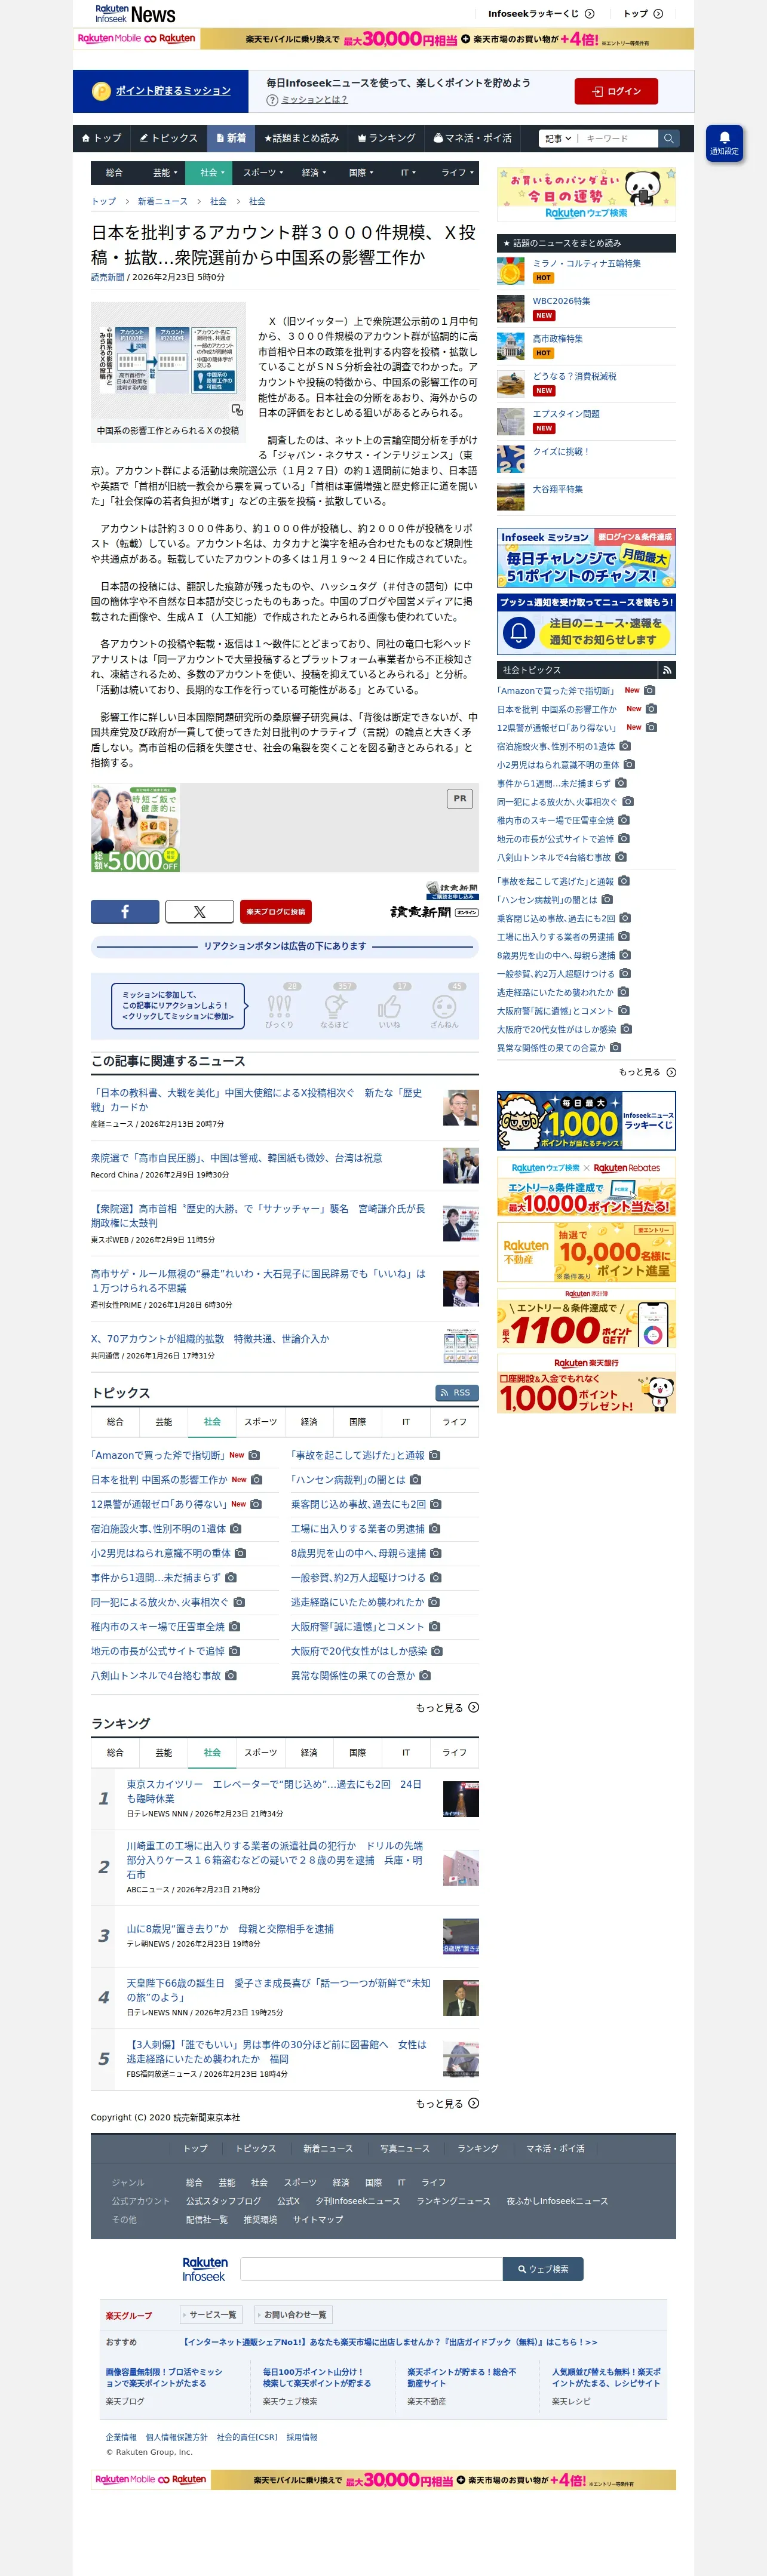Click arrow icon by sidebar もっと見る
The height and width of the screenshot is (2576, 767).
coord(671,1072)
